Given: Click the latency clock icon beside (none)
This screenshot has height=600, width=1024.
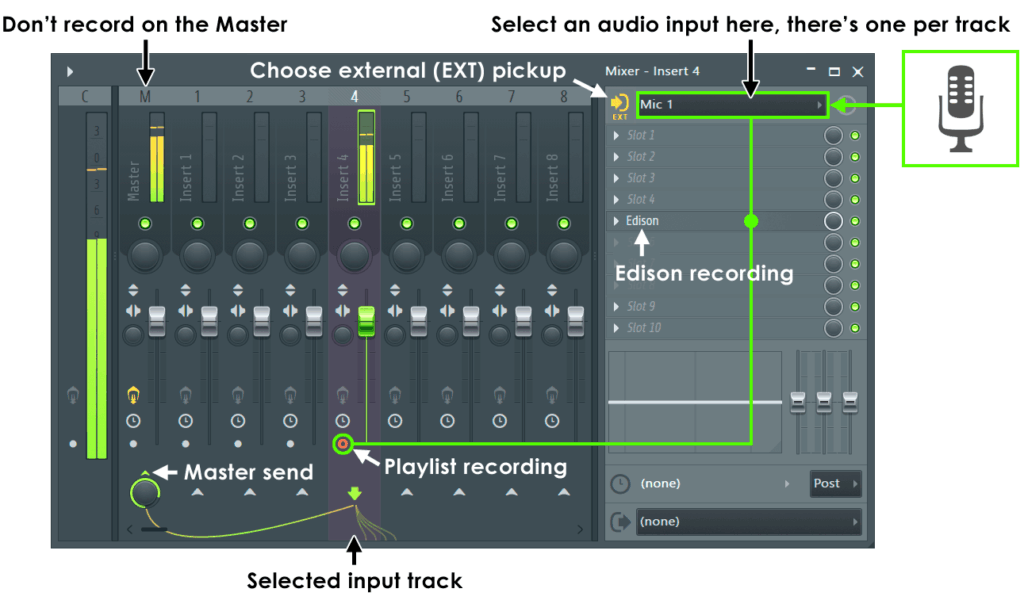Looking at the screenshot, I should click(x=620, y=484).
